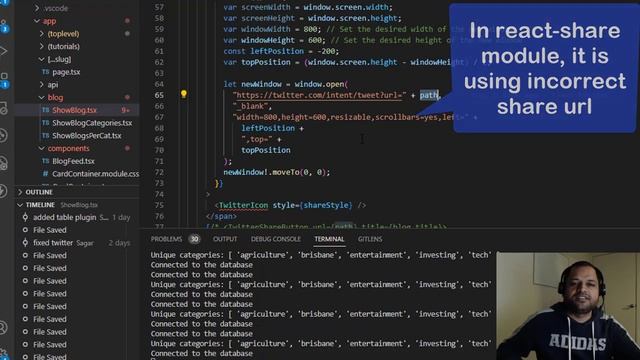Switch to the DEBUG CONSOLE tab
The image size is (640, 360).
point(276,239)
